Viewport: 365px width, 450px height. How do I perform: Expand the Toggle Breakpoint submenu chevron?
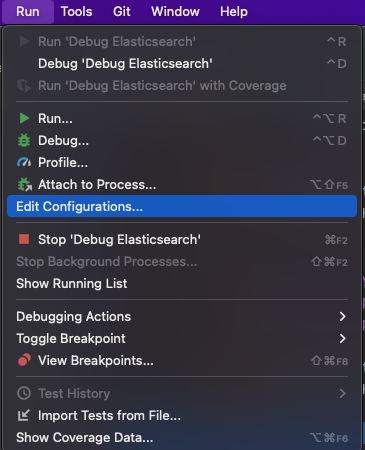342,338
